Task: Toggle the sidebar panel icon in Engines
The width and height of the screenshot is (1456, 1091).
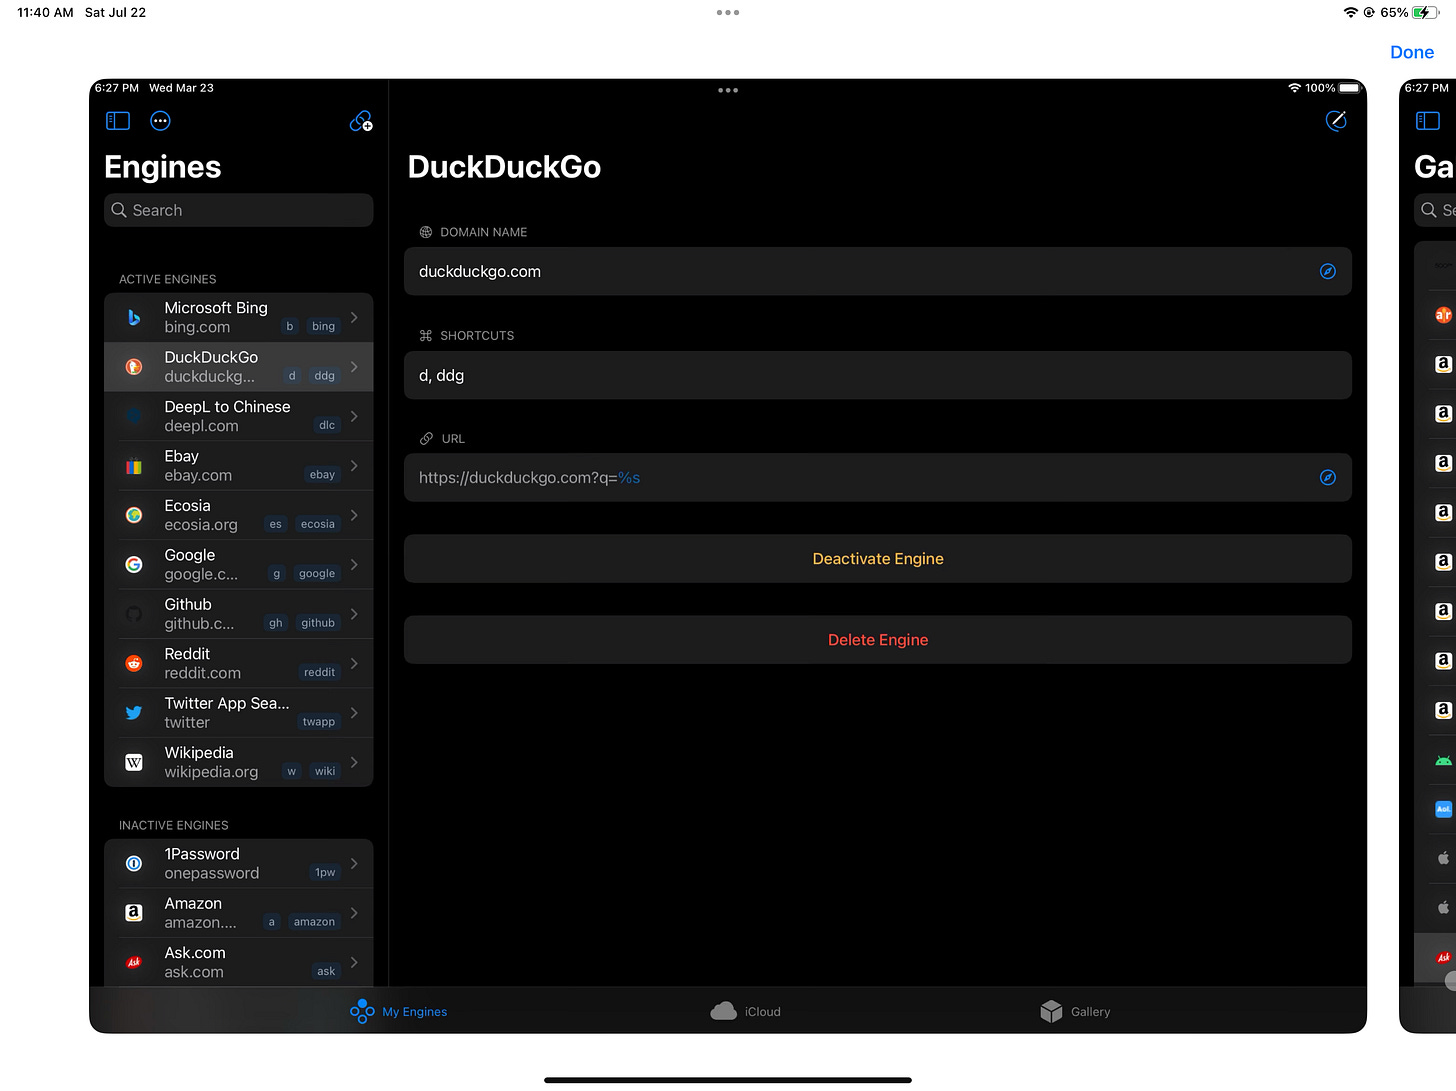Action: 118,121
